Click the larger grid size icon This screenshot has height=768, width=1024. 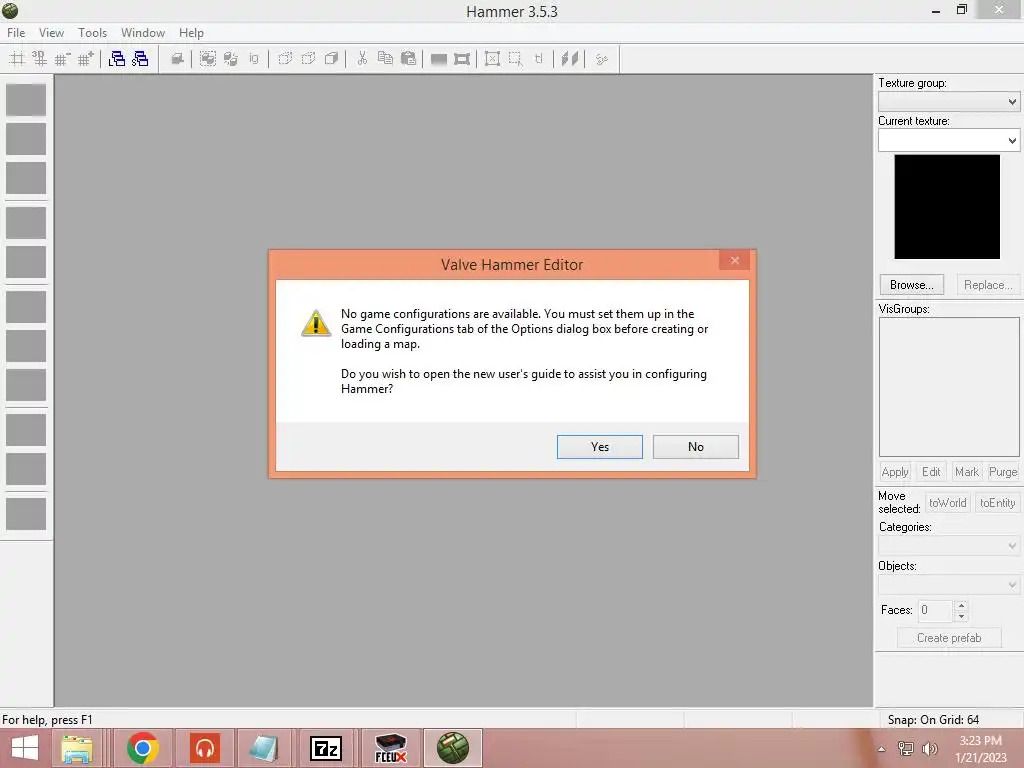(x=86, y=59)
